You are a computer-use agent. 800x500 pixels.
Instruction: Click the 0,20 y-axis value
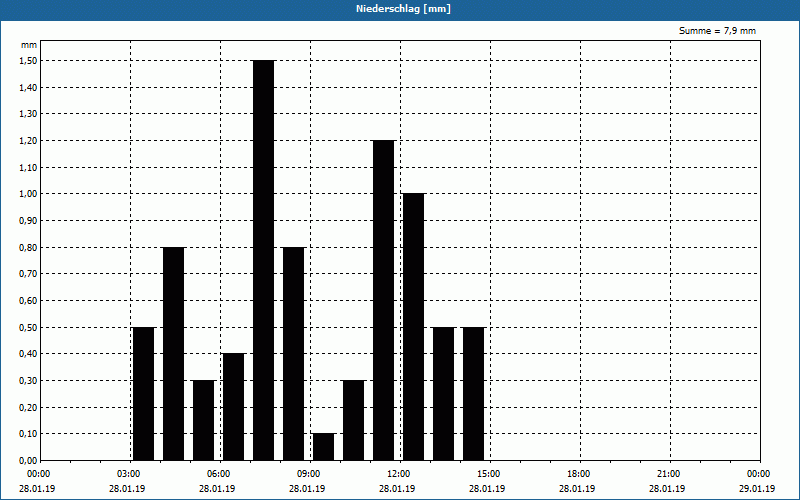pos(28,407)
